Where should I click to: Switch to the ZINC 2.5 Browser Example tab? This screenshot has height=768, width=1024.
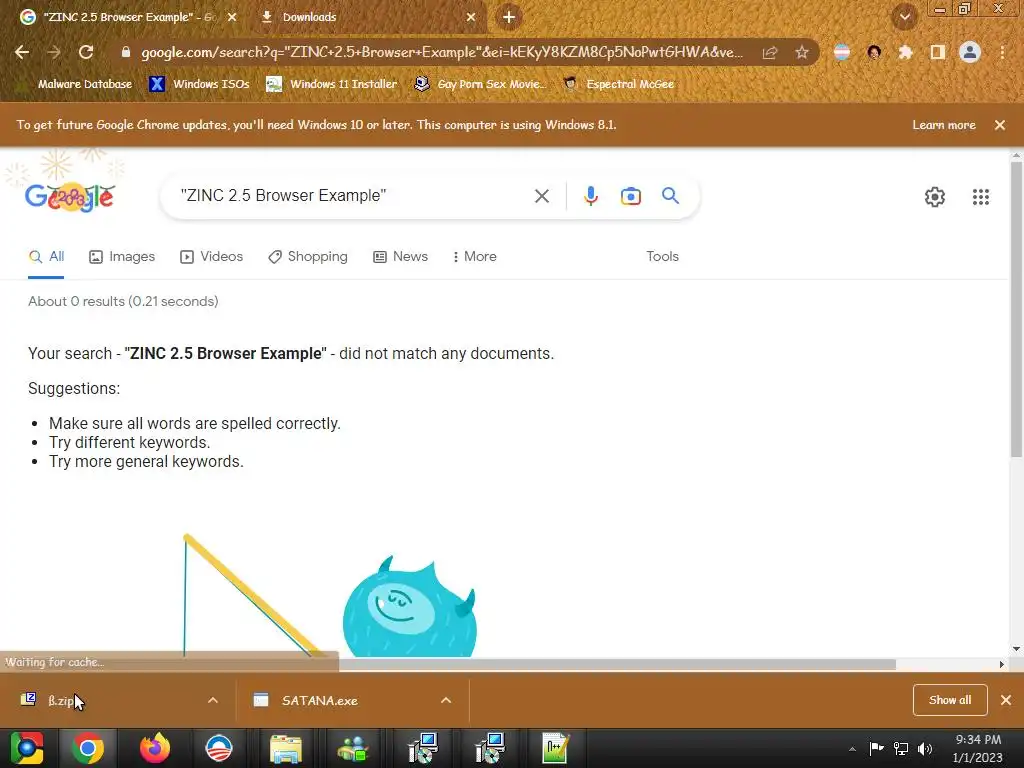[127, 17]
